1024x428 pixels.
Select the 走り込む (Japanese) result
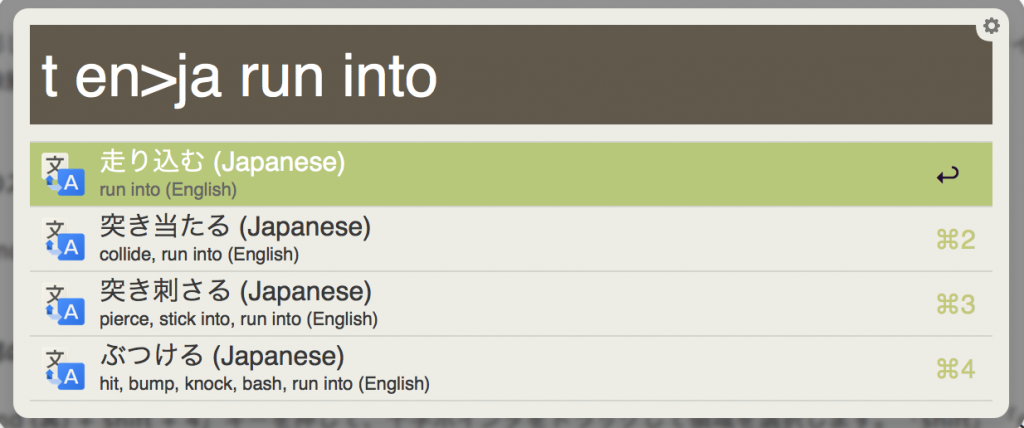click(511, 174)
